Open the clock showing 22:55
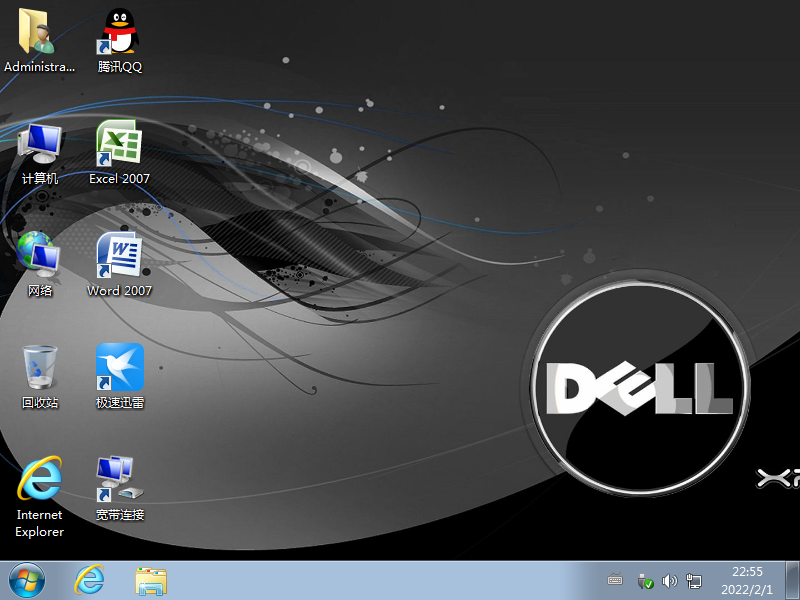 point(748,580)
